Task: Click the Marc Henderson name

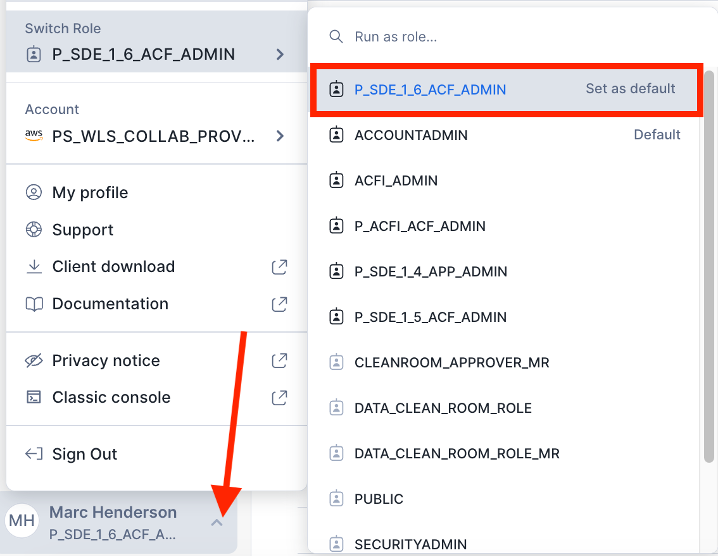Action: pos(113,512)
